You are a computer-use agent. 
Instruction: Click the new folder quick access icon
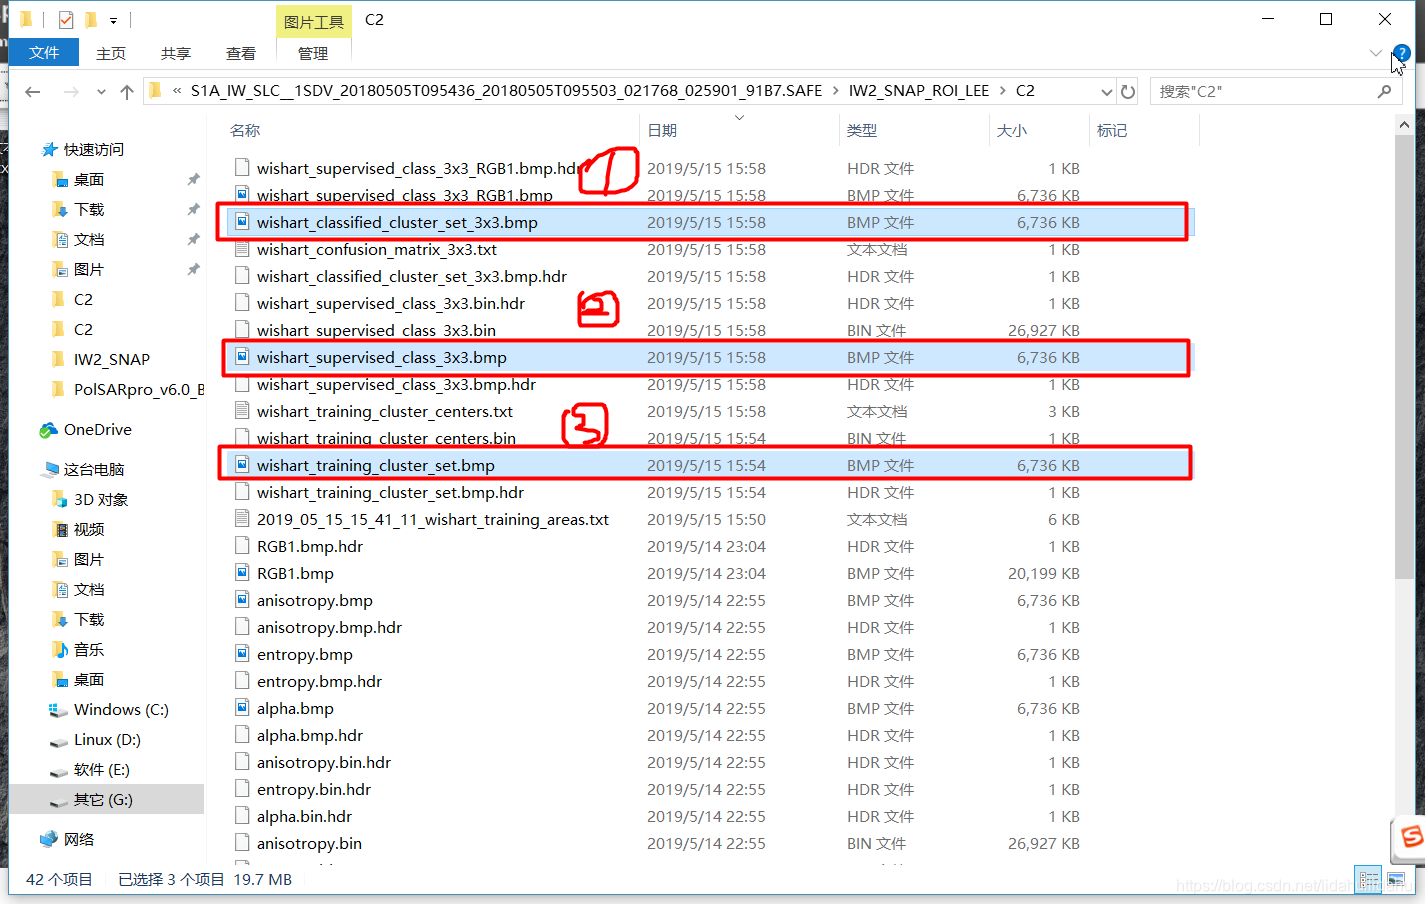(x=91, y=20)
